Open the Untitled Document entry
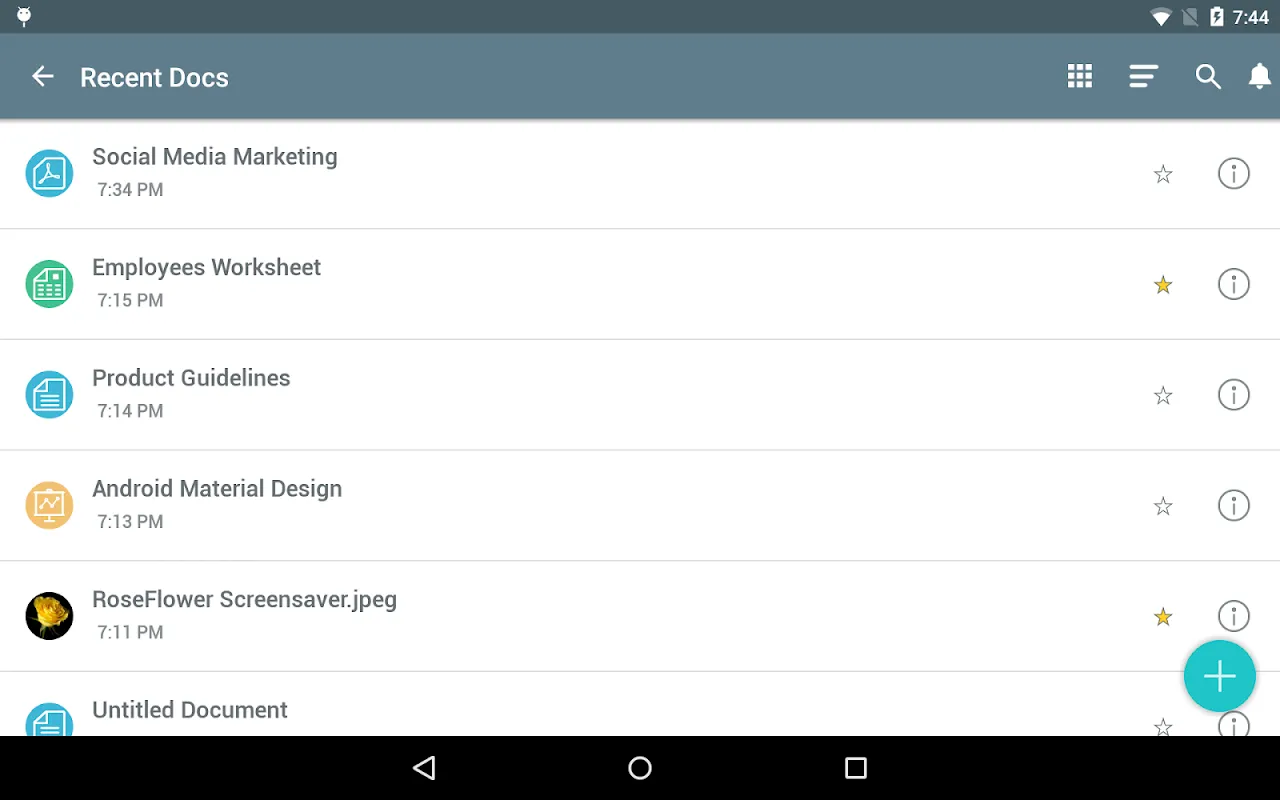 (x=190, y=710)
